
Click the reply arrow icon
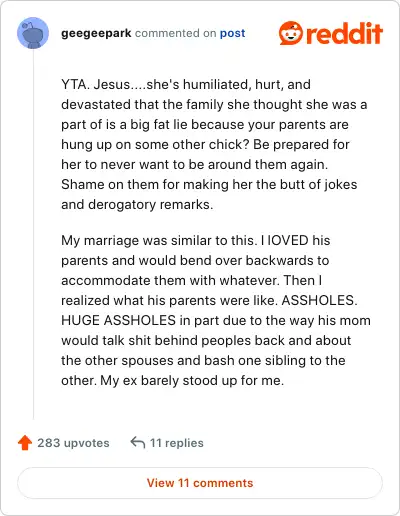138,443
